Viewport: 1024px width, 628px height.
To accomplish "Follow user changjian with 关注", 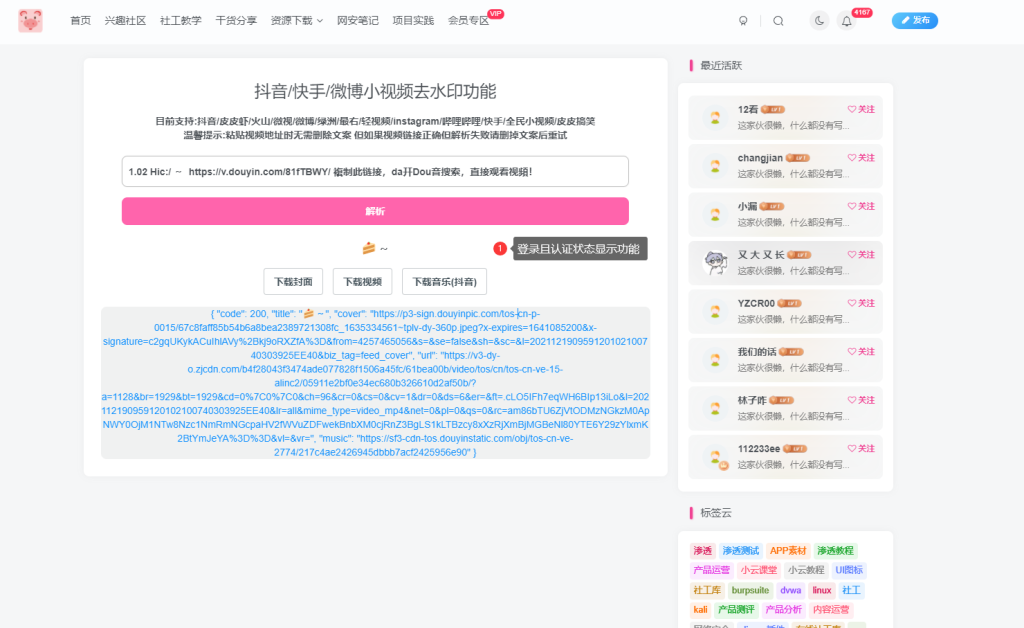I will click(861, 157).
